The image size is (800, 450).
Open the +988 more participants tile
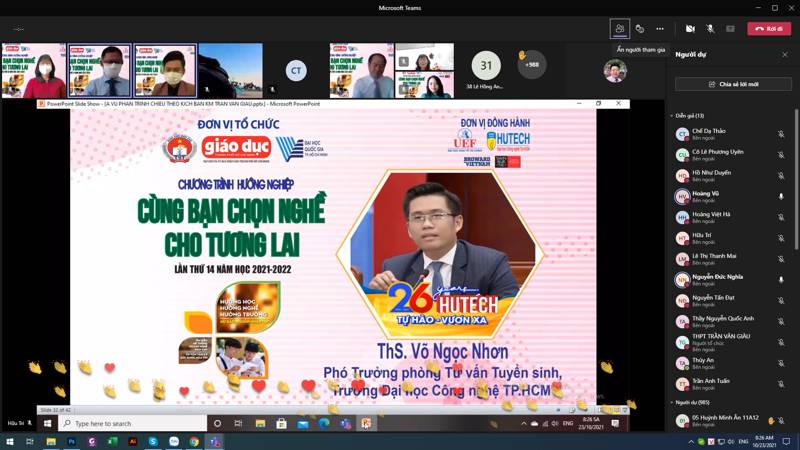[x=531, y=65]
